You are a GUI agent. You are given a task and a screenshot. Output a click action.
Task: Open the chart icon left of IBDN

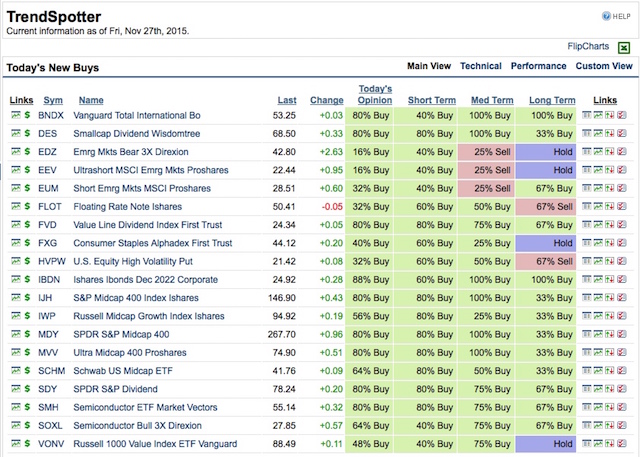click(x=16, y=279)
